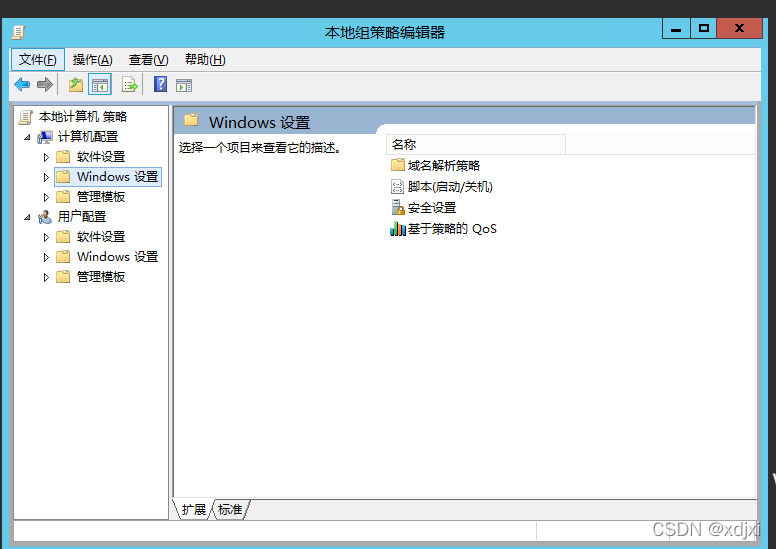The width and height of the screenshot is (776, 549).
Task: Expand 软件设置 under 计算机配置
Action: coord(46,157)
